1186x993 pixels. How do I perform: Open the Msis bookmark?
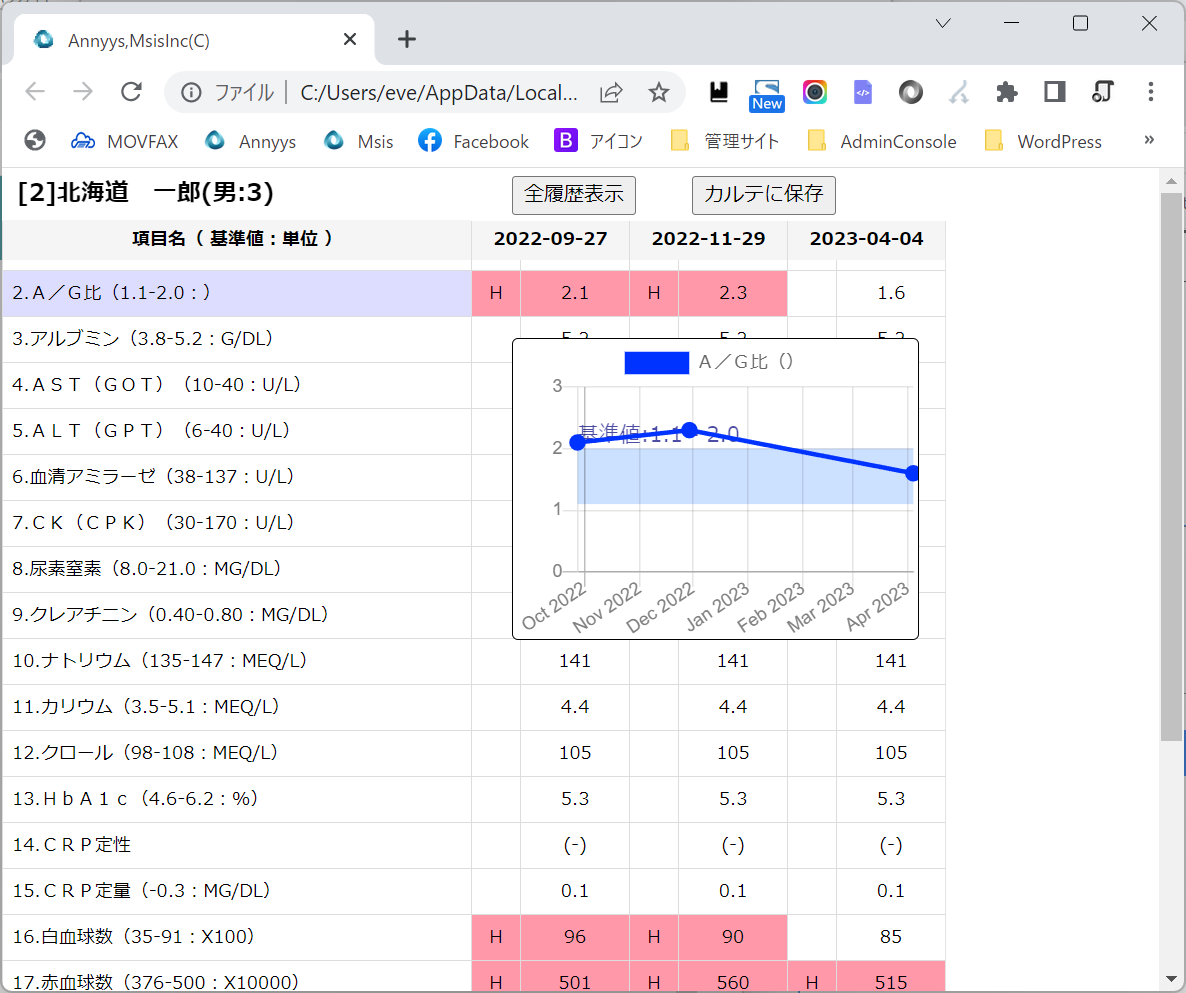(359, 141)
